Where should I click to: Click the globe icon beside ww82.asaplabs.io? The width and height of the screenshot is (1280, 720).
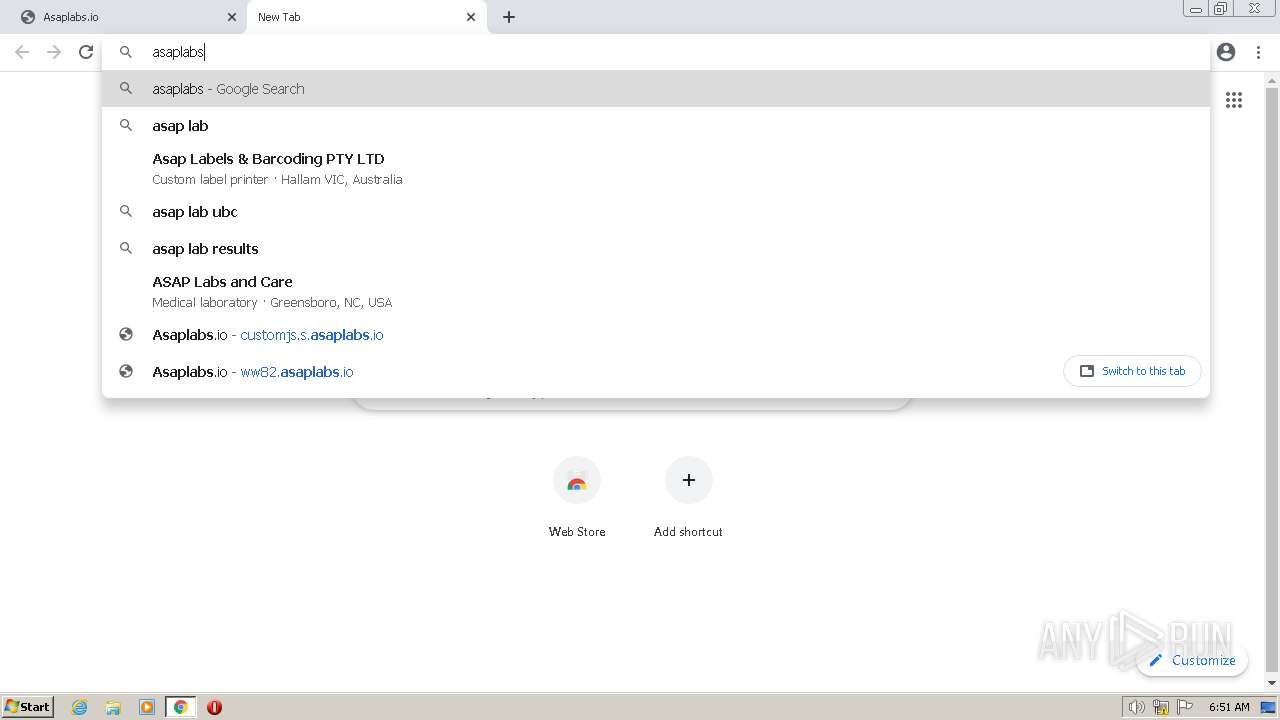pos(126,372)
